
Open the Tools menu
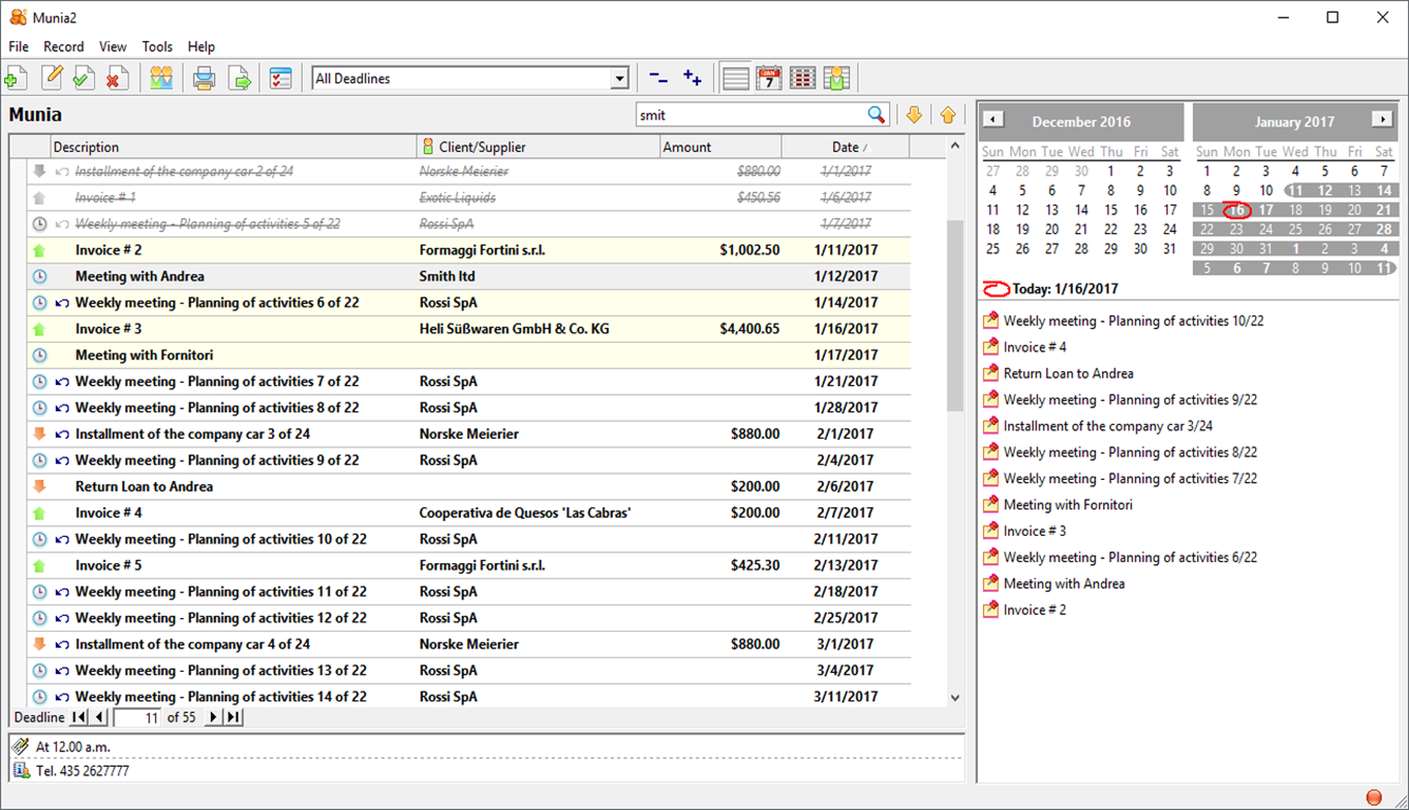point(157,47)
